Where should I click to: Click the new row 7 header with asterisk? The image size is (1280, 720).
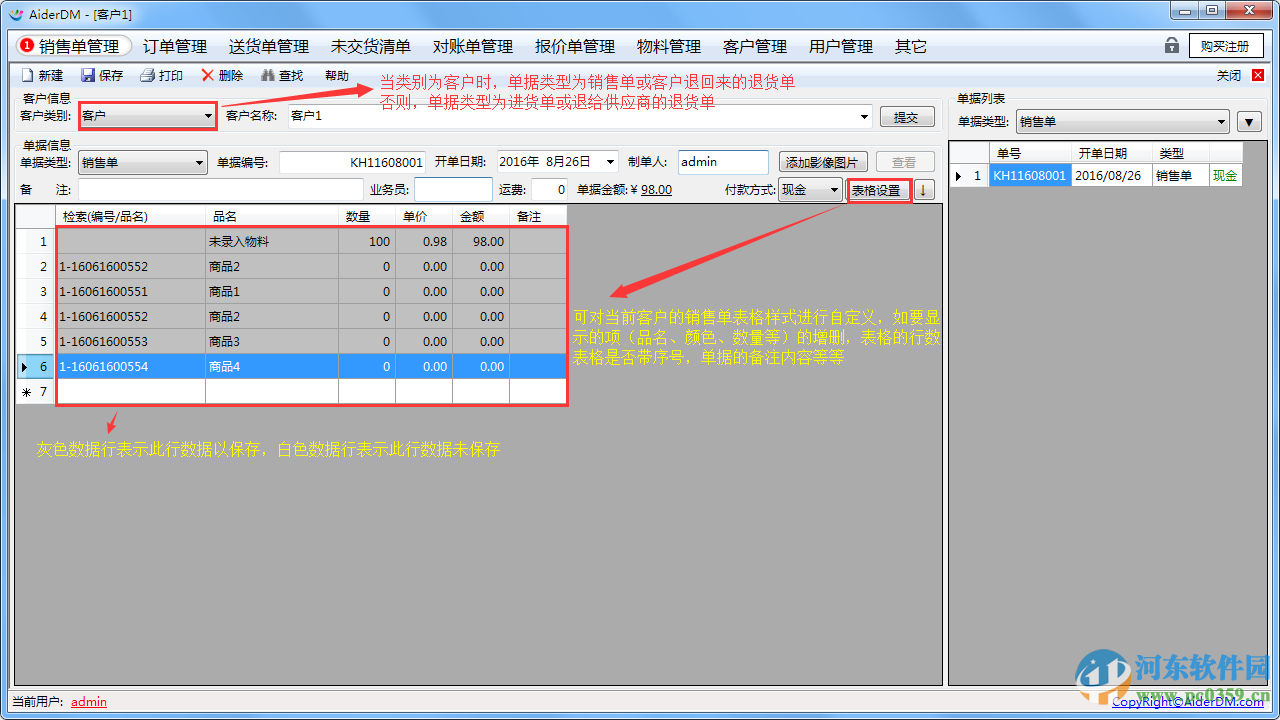click(35, 391)
